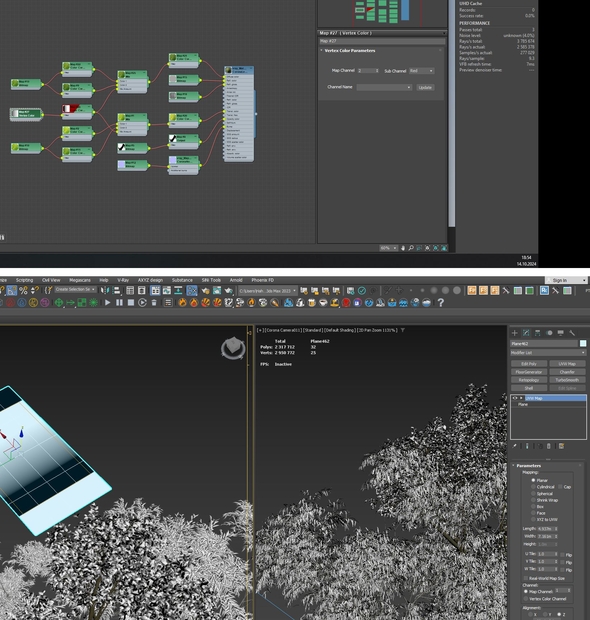Click the ViewCube in the viewport
Viewport: 590px width, 620px height.
233,348
